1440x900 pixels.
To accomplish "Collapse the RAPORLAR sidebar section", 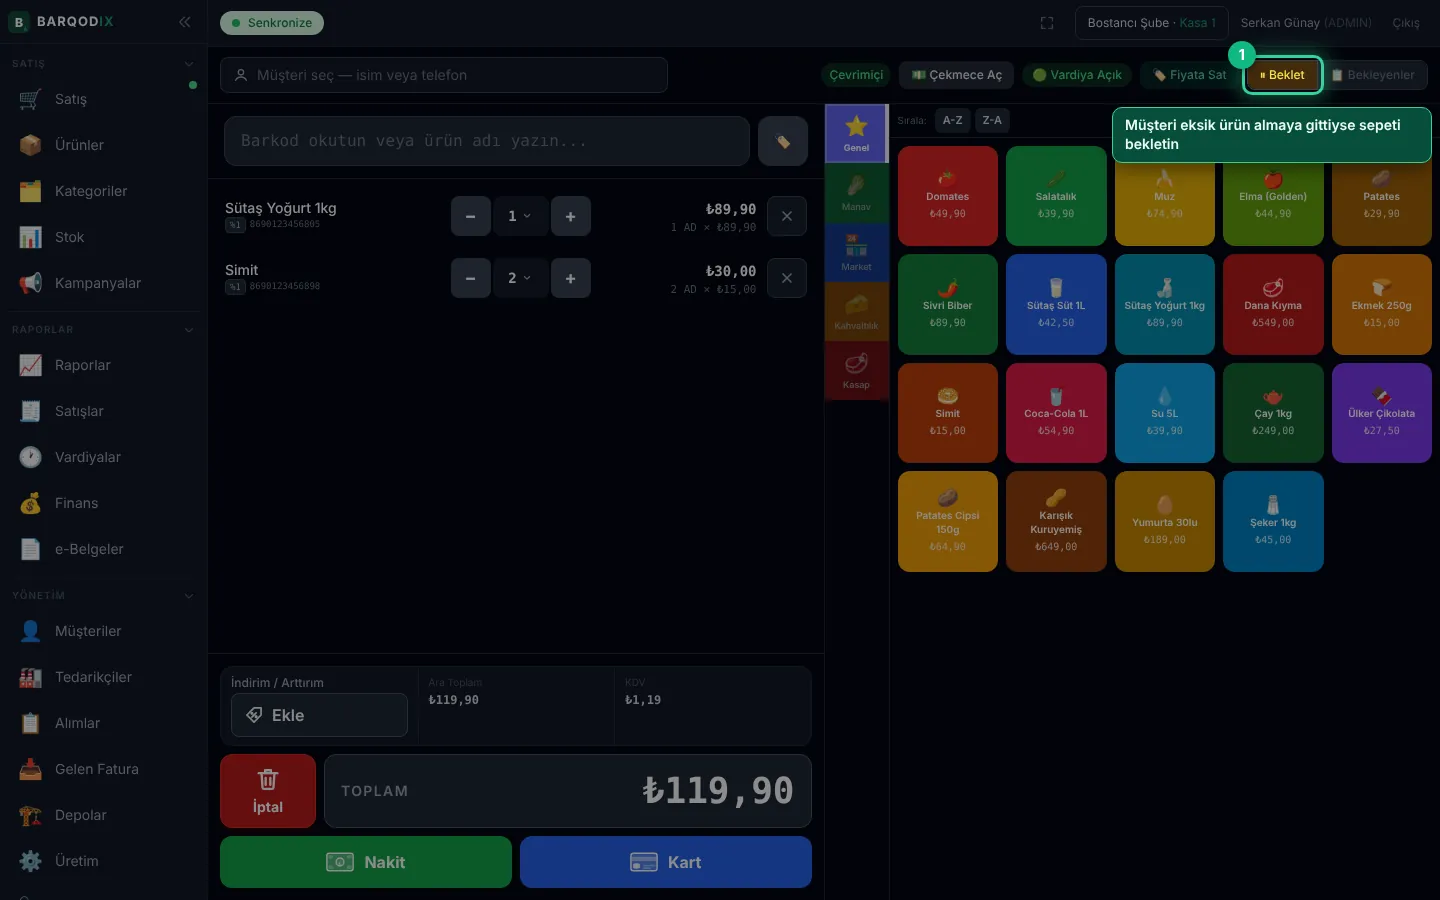I will coord(189,330).
